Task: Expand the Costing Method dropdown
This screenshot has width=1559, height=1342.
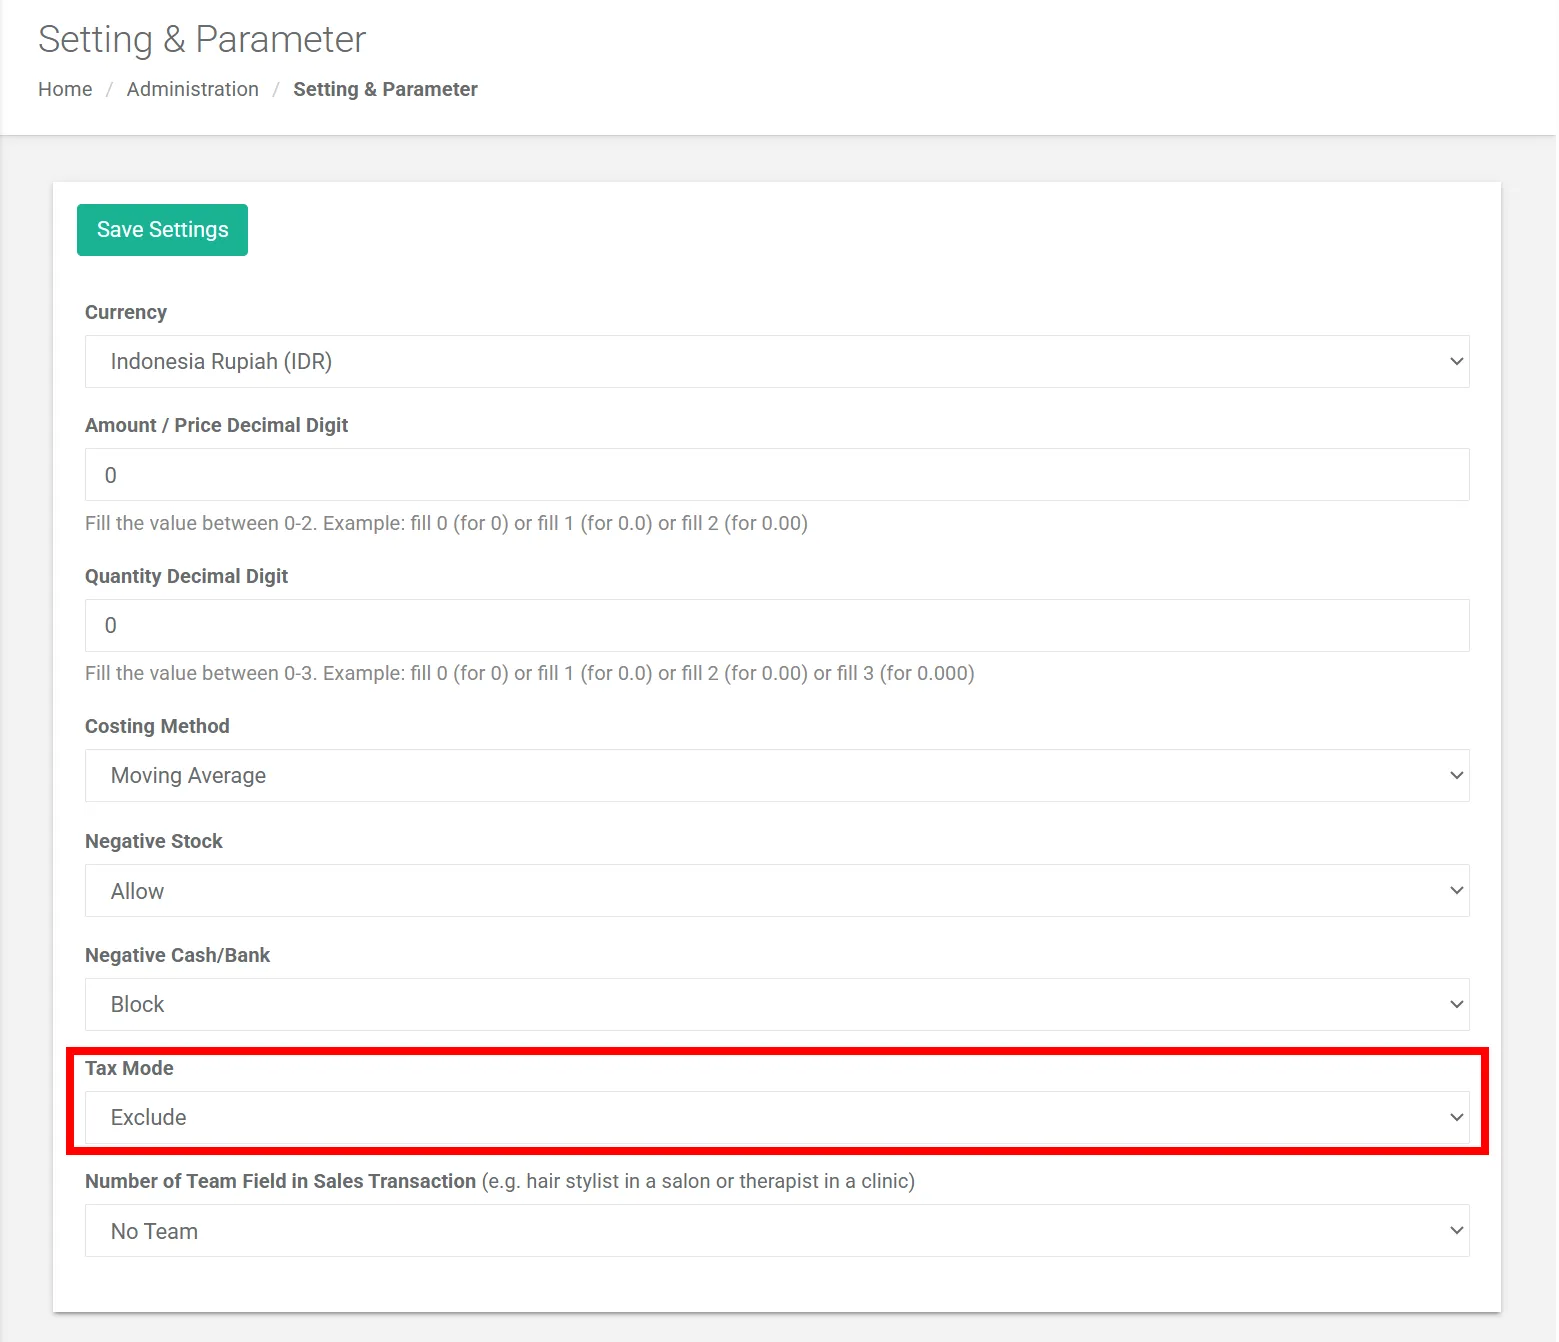Action: click(x=777, y=775)
